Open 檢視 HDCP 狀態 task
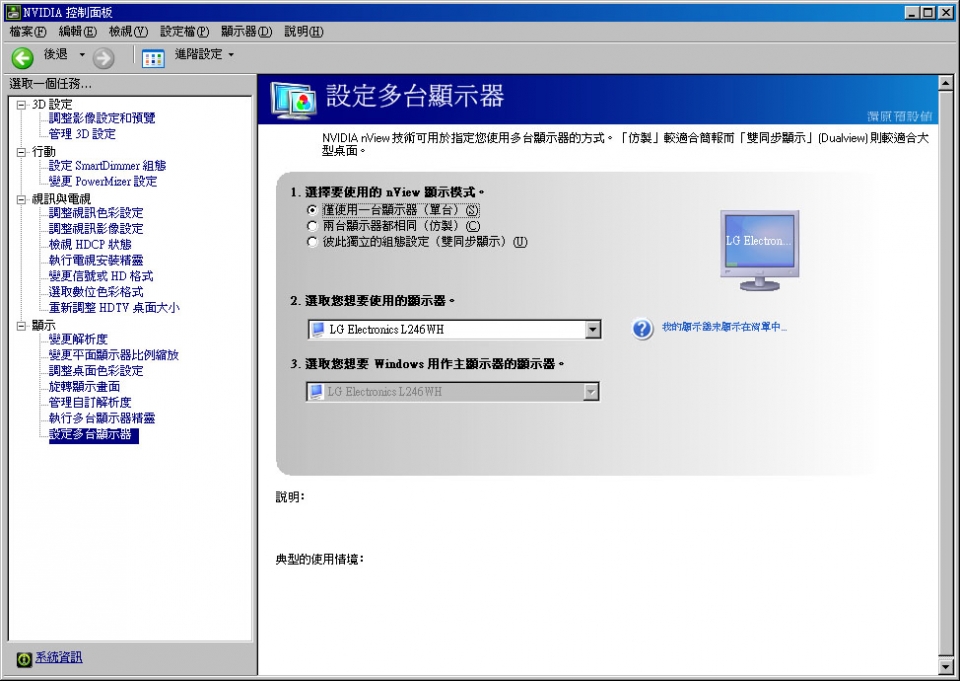The height and width of the screenshot is (681, 960). click(90, 245)
